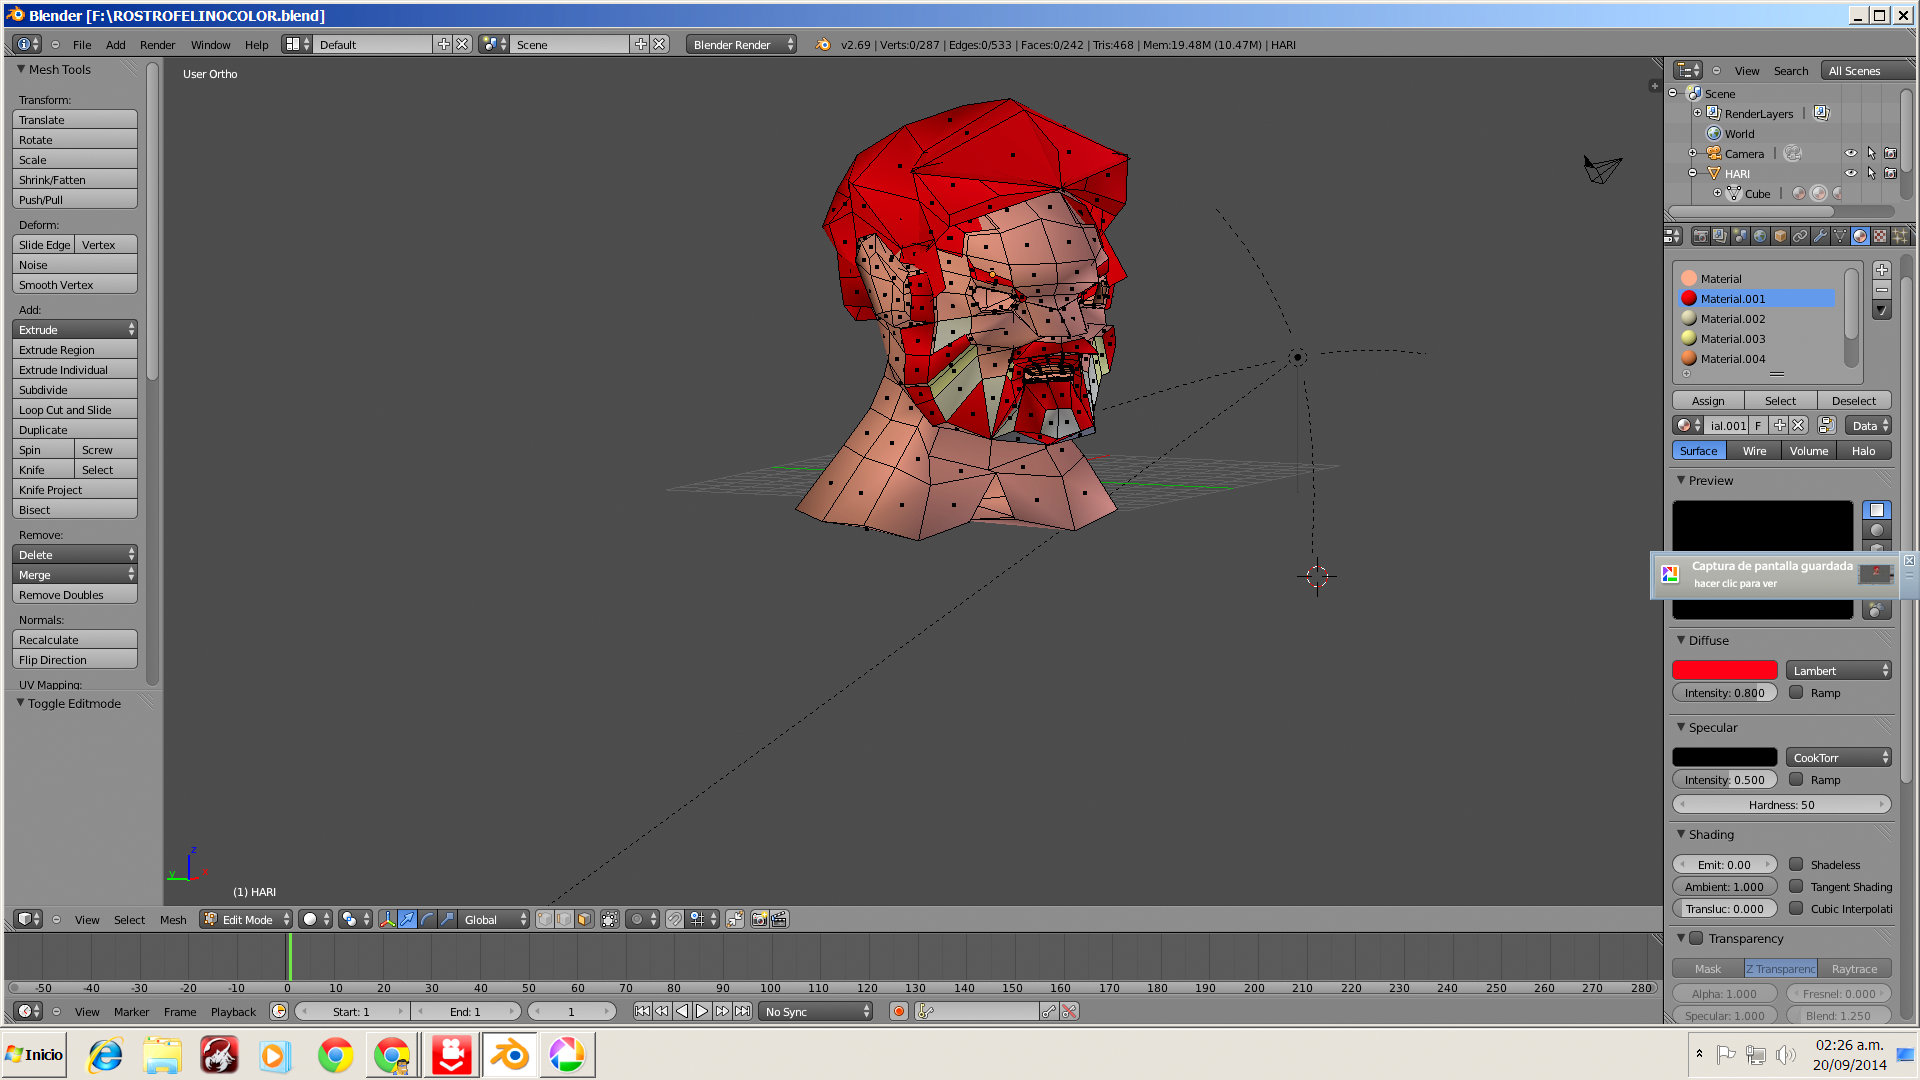Open Lambert diffuse shader dropdown

tap(1838, 670)
